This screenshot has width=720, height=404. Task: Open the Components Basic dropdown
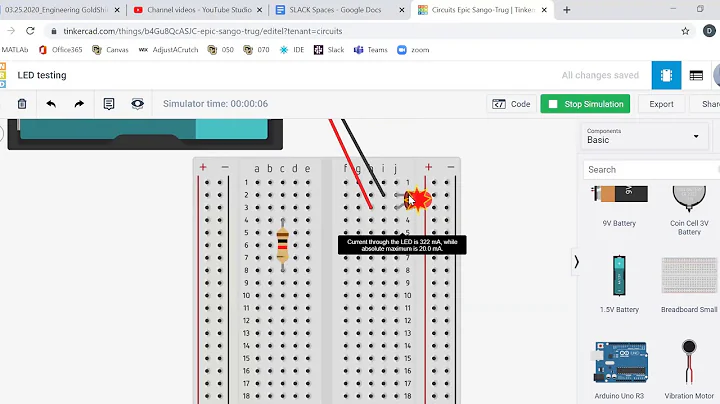click(x=643, y=136)
